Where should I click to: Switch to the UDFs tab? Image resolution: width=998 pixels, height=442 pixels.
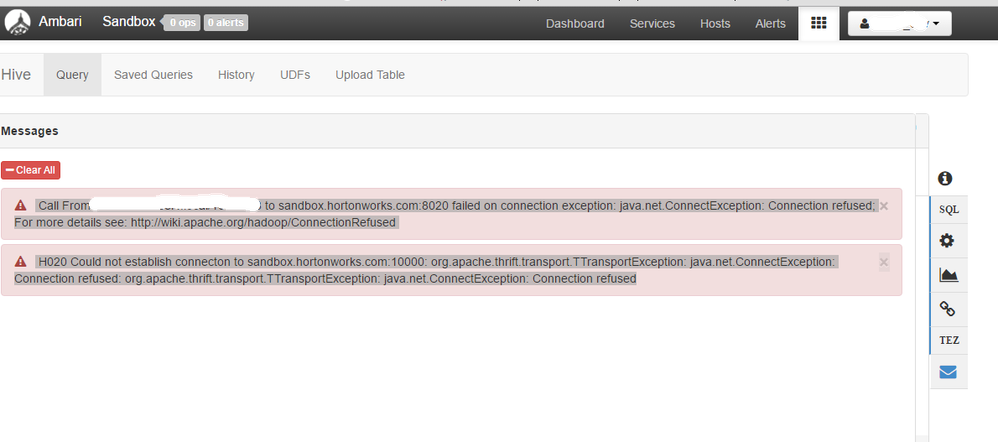(x=295, y=75)
